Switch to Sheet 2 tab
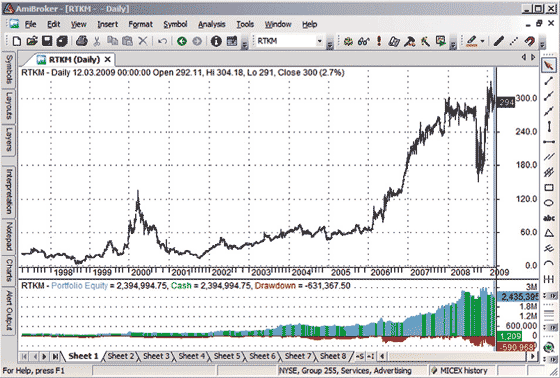The height and width of the screenshot is (378, 560). pos(121,356)
